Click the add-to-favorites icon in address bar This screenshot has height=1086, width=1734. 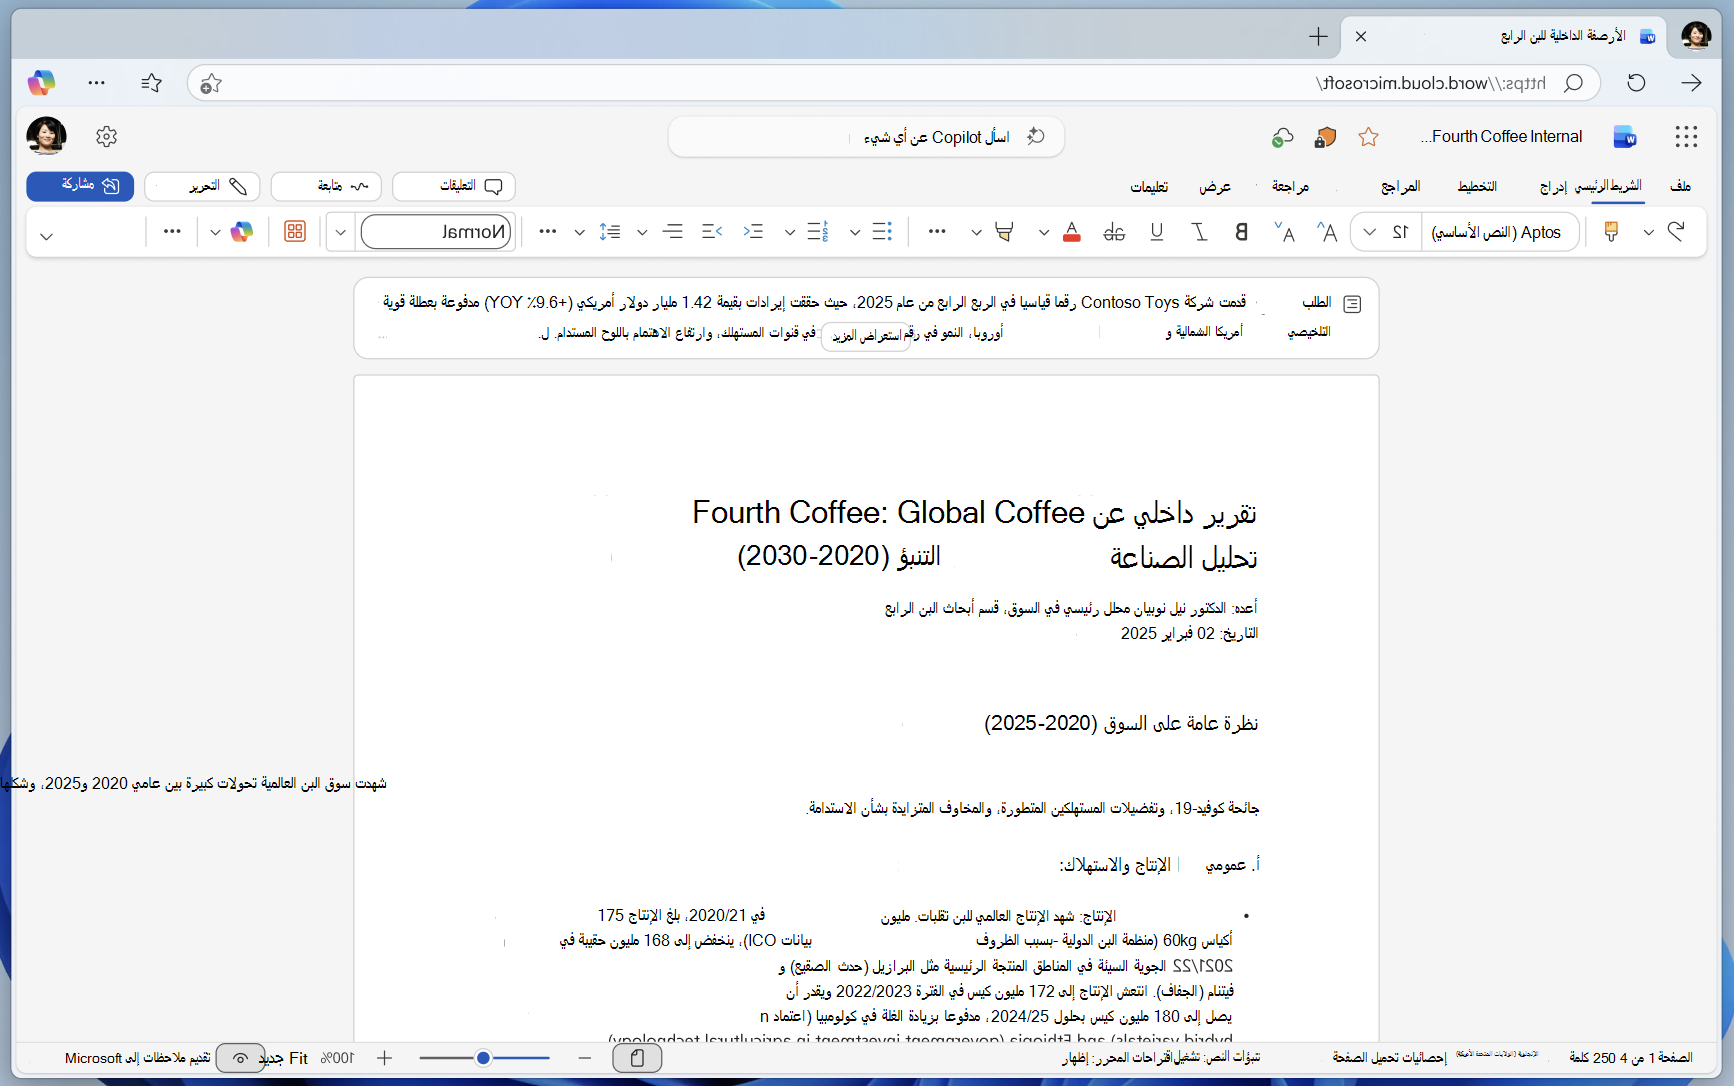pyautogui.click(x=210, y=84)
